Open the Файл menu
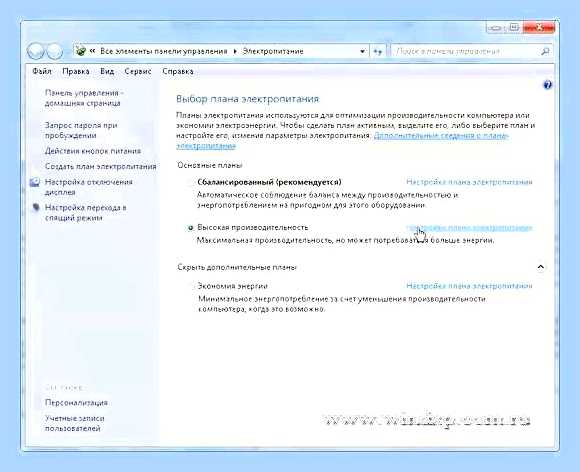Viewport: 580px width, 472px height. tap(42, 71)
